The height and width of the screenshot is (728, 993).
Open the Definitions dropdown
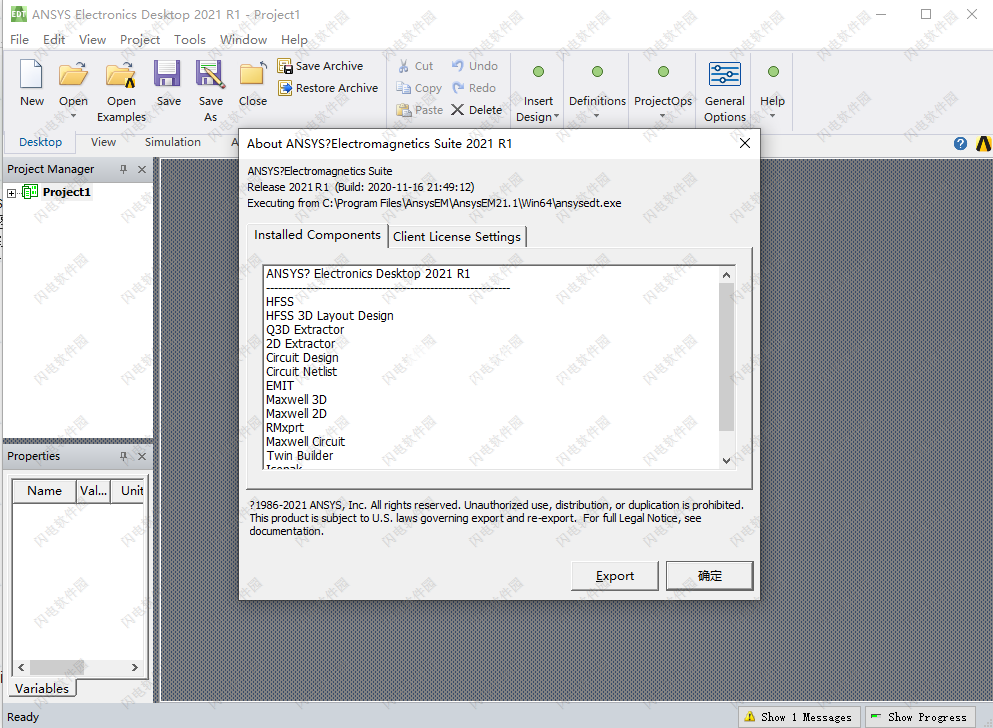click(x=597, y=116)
